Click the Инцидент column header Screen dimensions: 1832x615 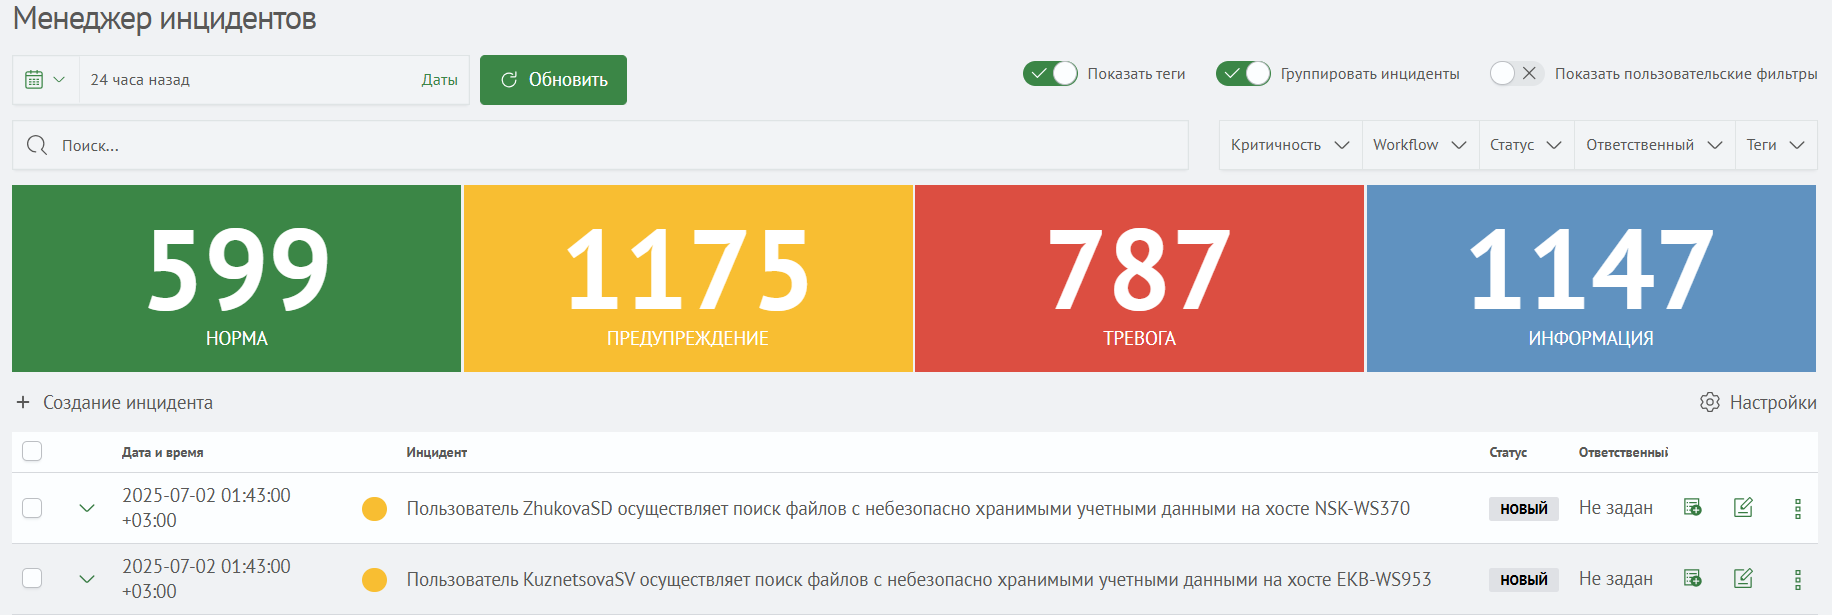(x=437, y=452)
